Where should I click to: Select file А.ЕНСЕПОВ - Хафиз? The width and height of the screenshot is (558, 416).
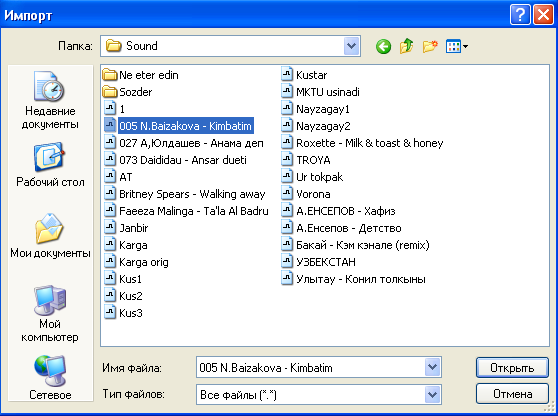[346, 211]
